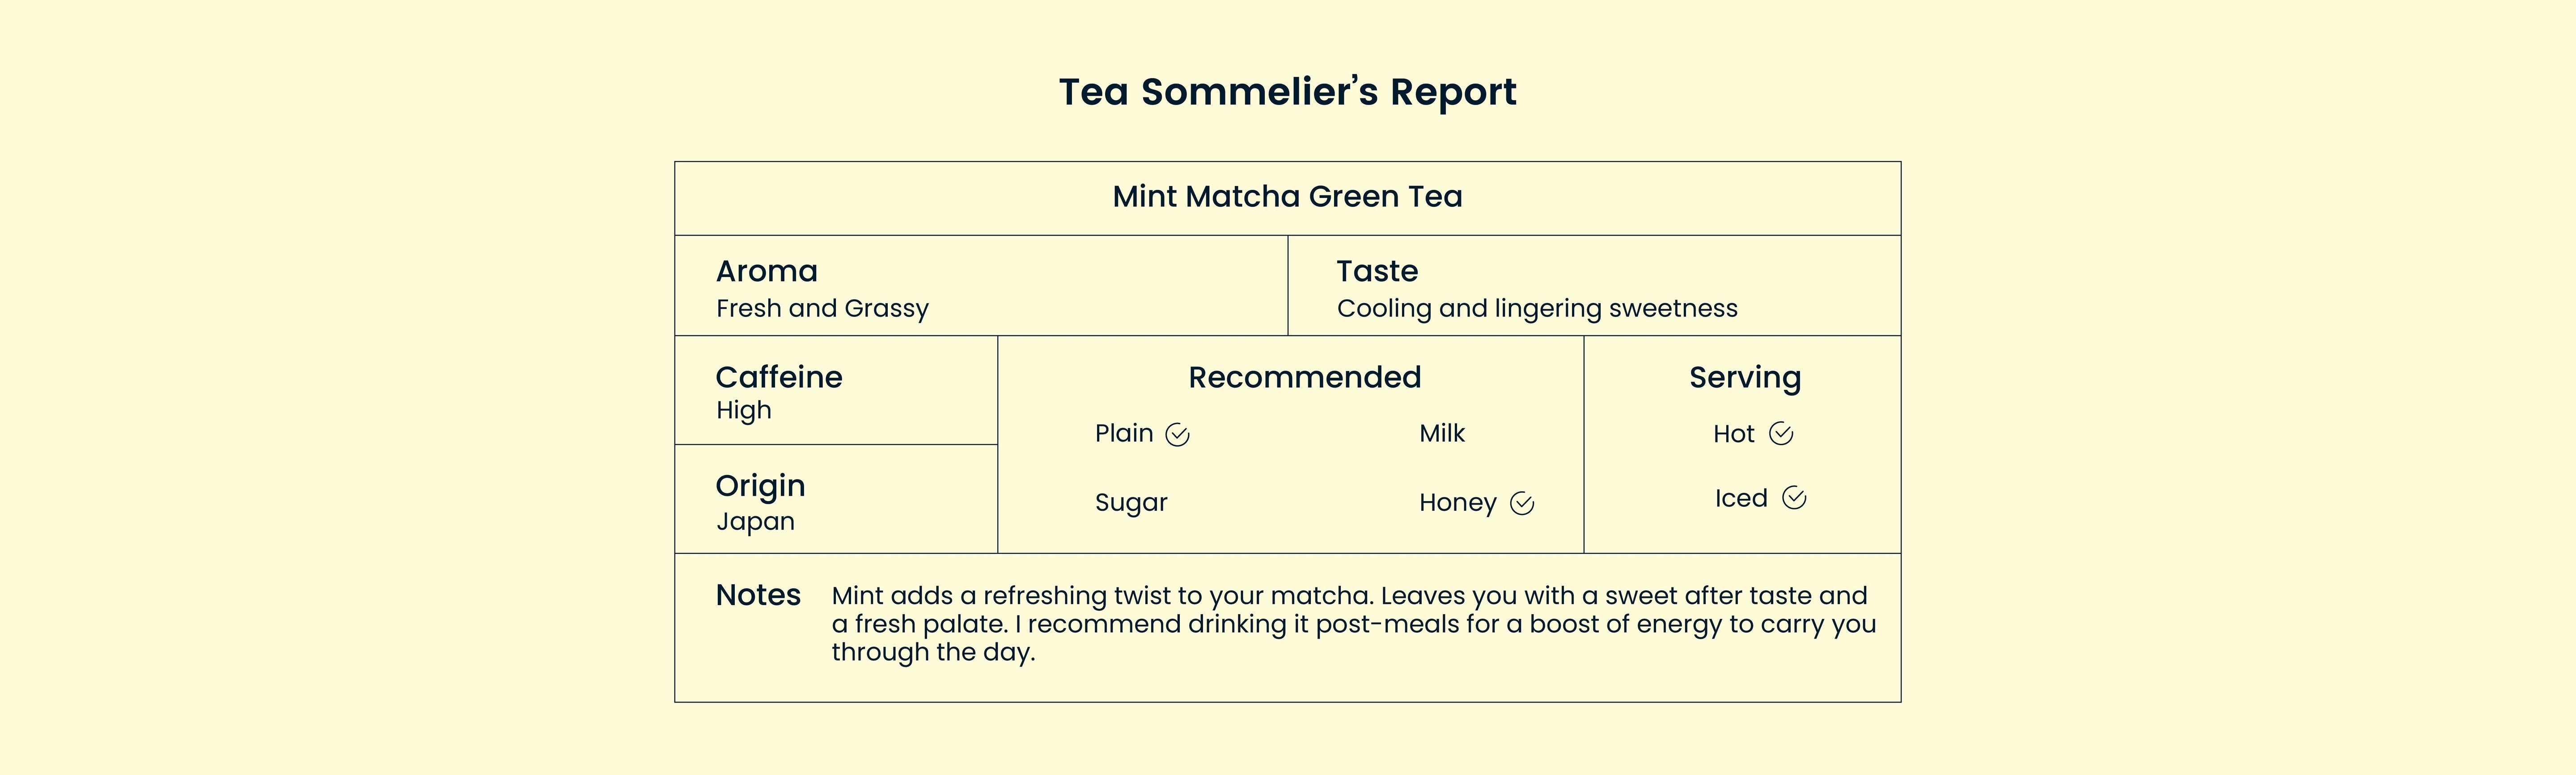Click the Honey option text
Viewport: 2576px width, 775px height.
(x=1457, y=503)
